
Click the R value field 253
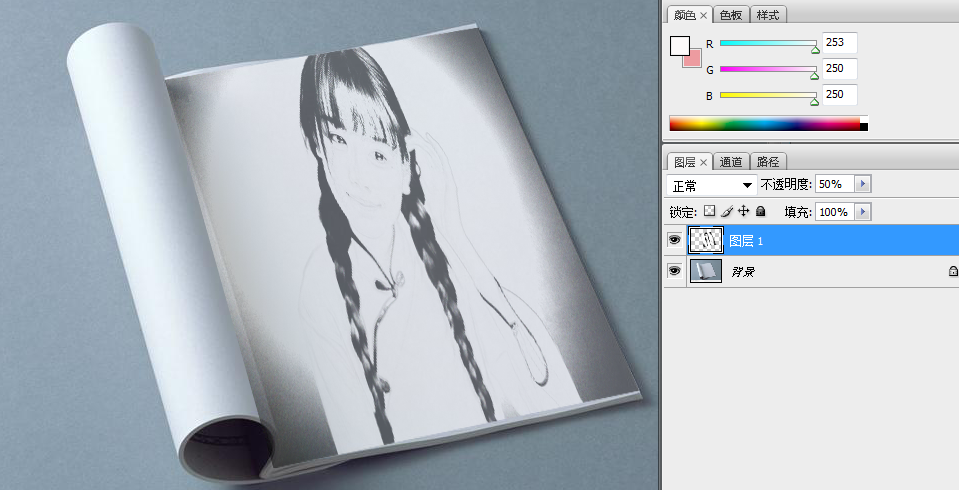[x=840, y=43]
